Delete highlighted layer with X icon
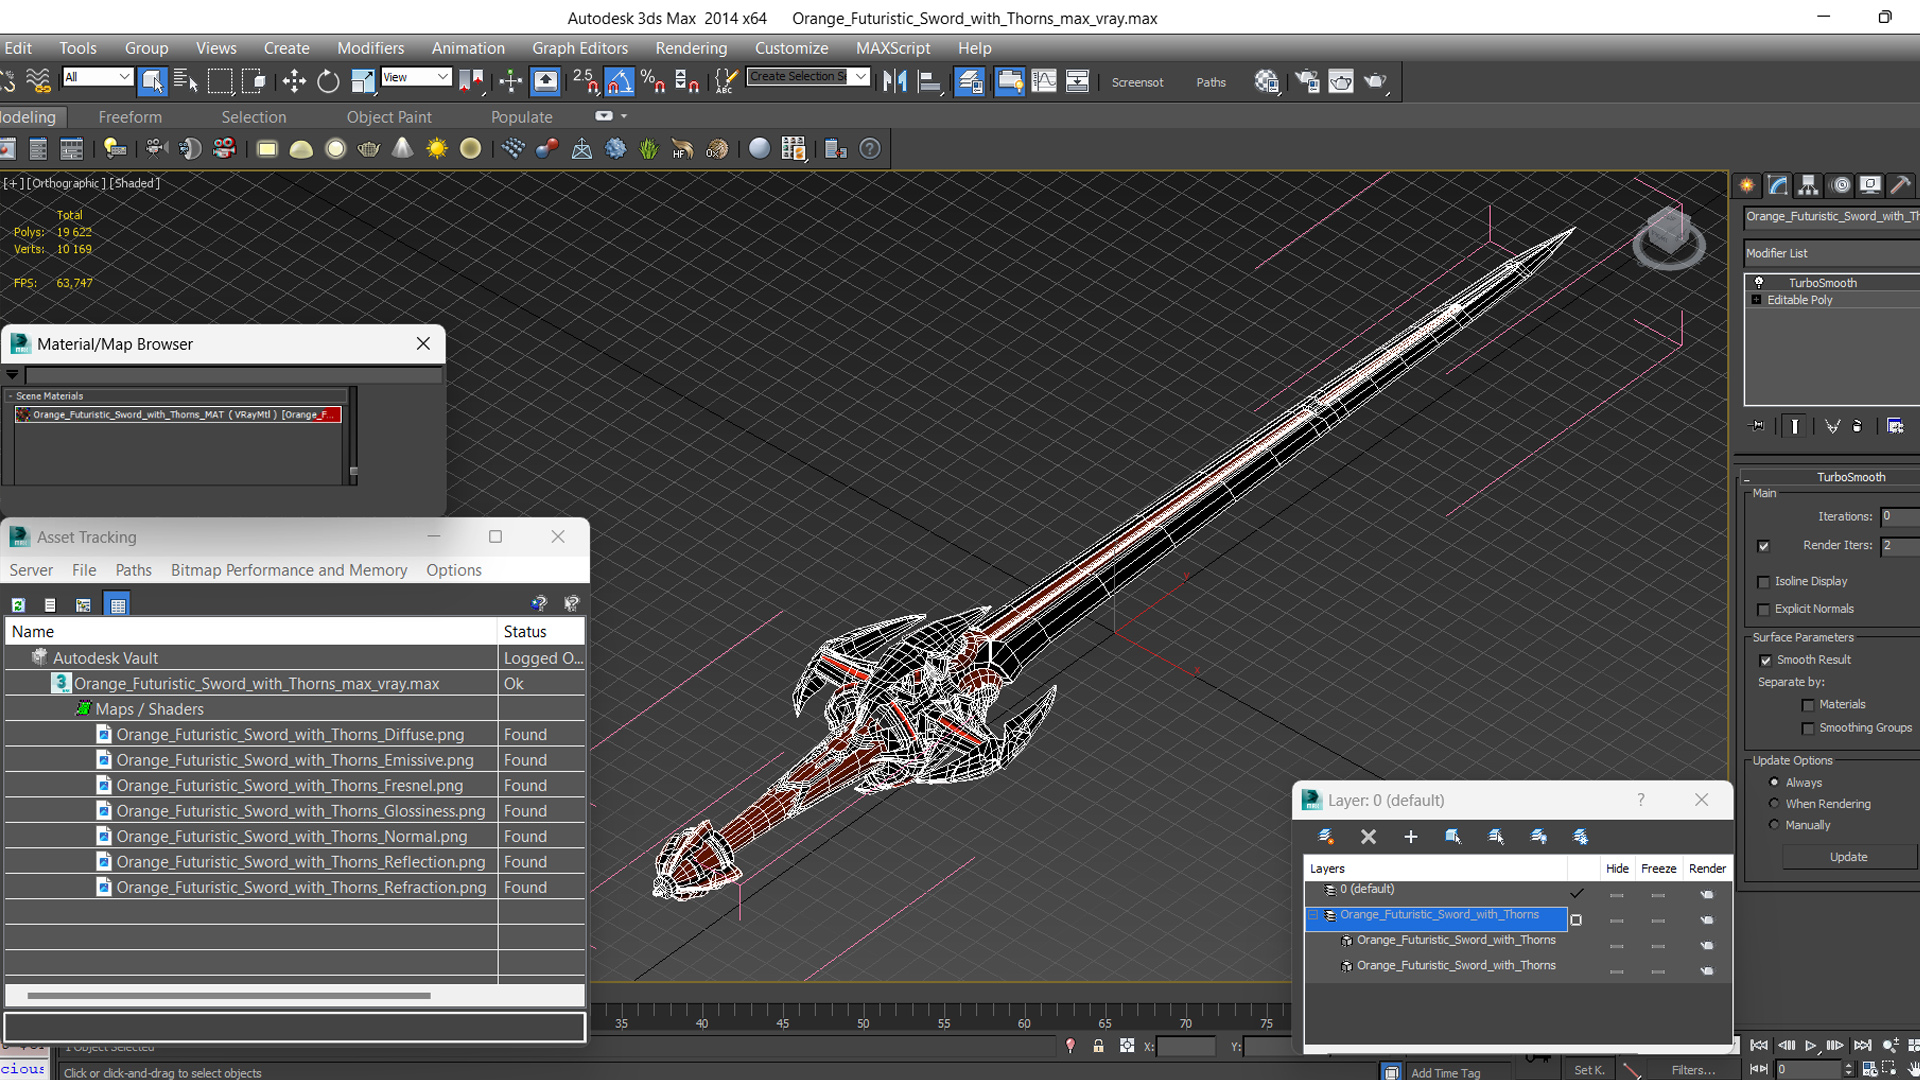 click(1368, 836)
